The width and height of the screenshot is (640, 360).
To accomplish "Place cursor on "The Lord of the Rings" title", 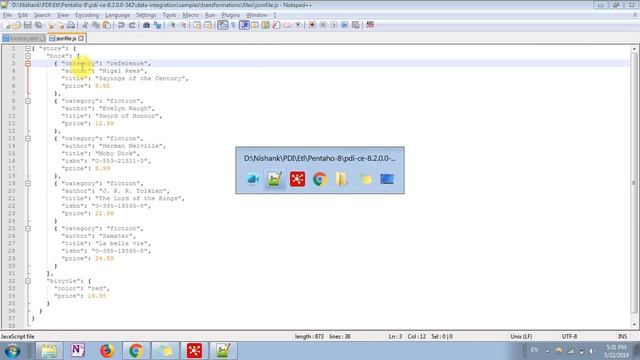I will [139, 199].
